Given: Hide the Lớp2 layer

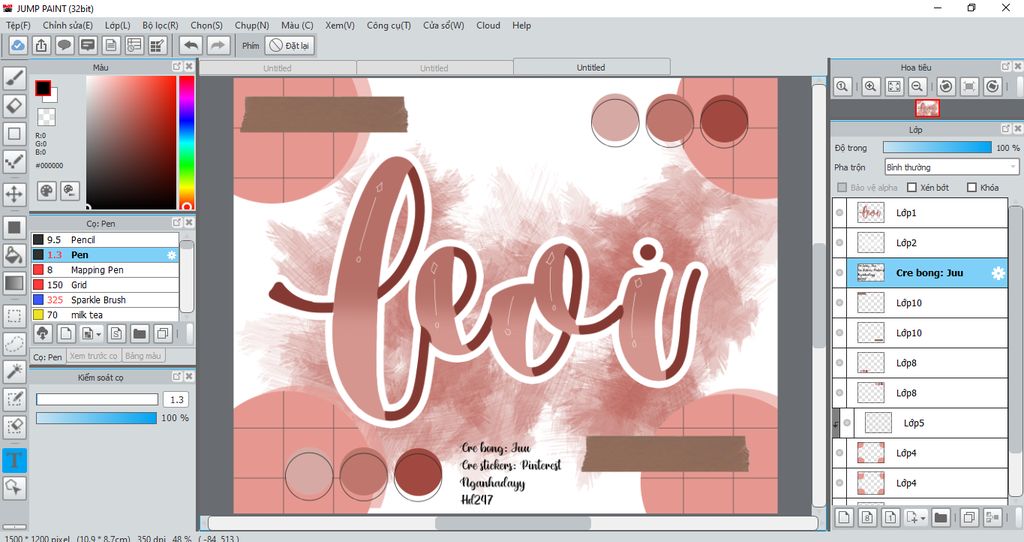Looking at the screenshot, I should coord(840,243).
